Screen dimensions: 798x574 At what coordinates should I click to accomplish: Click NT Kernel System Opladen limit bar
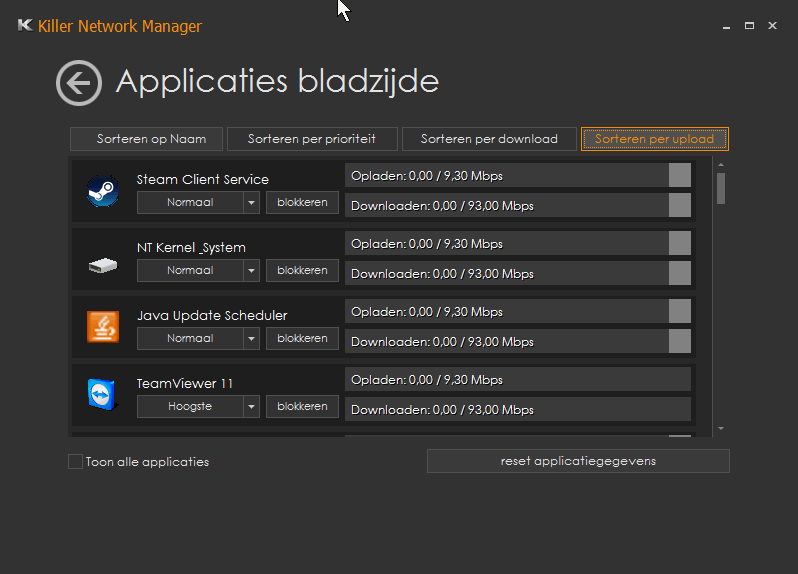pyautogui.click(x=518, y=244)
